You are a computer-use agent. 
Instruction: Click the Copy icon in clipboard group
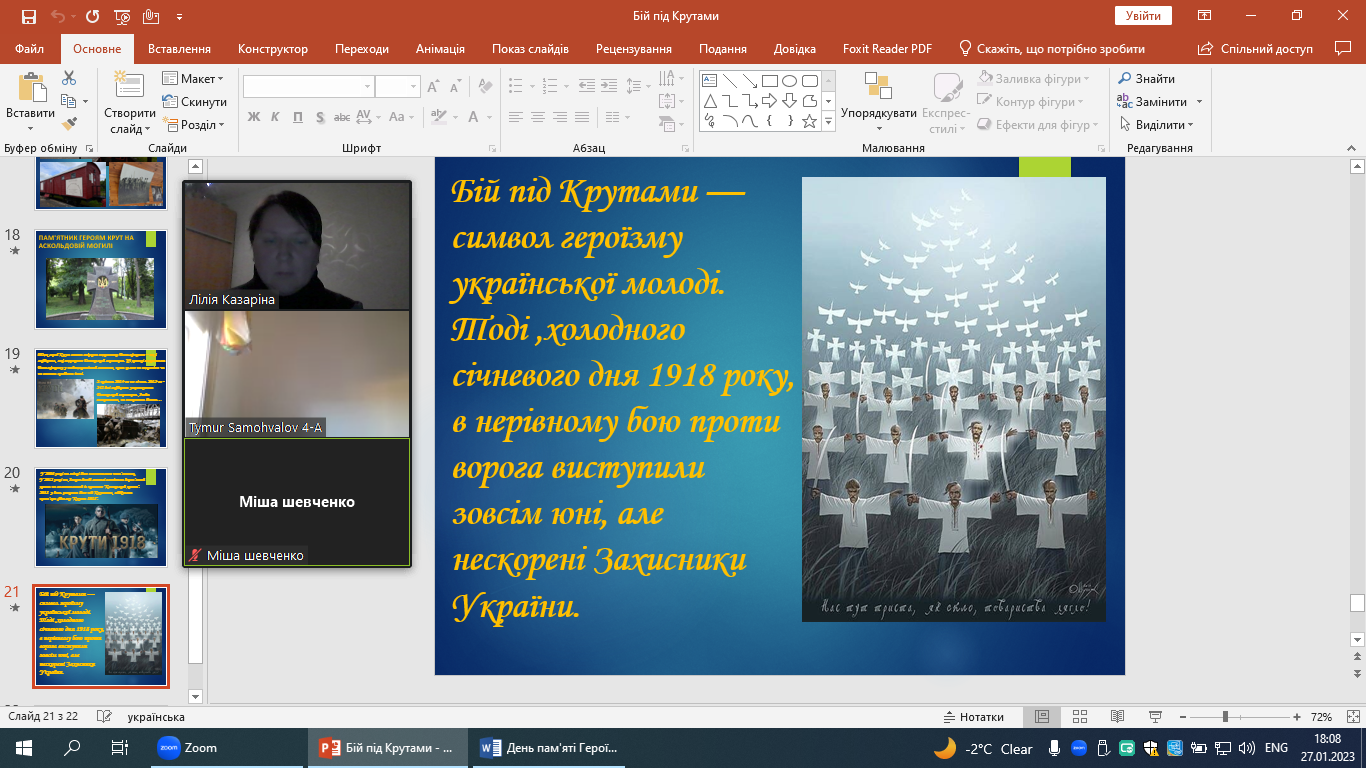(x=68, y=101)
